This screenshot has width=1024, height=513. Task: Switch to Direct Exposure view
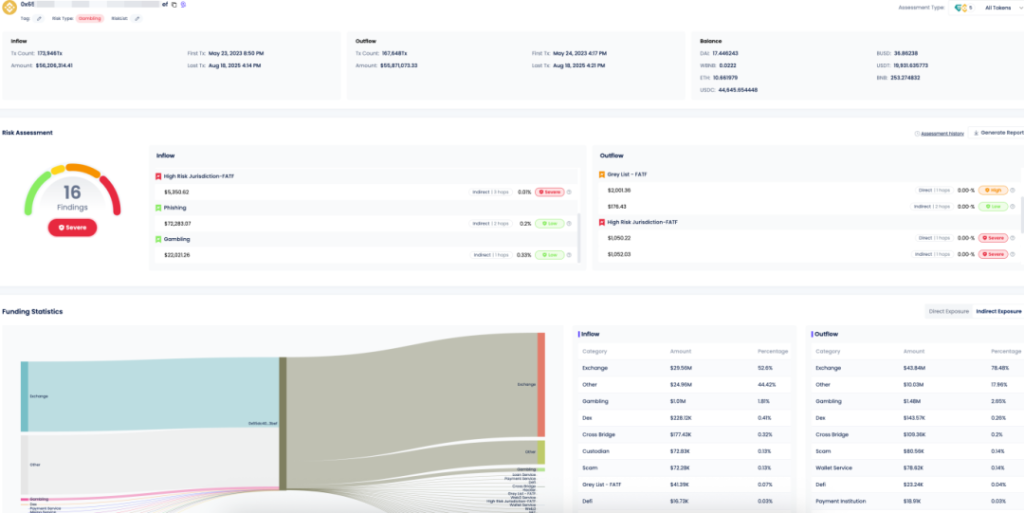[x=948, y=311]
